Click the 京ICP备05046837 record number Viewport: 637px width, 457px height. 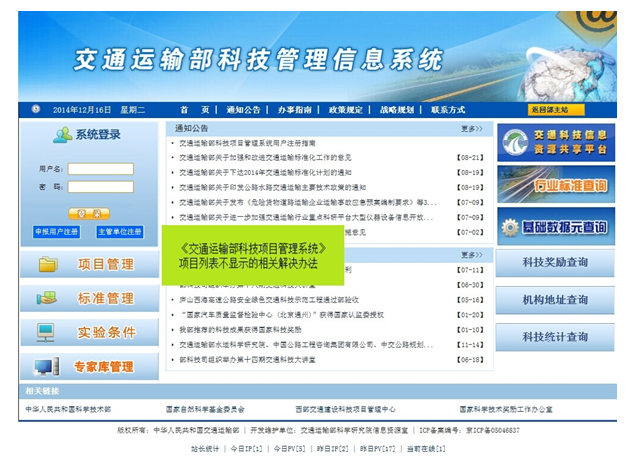(492, 431)
